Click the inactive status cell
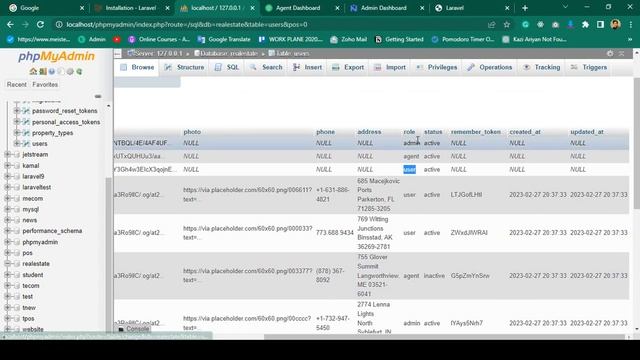640x360 pixels. (x=434, y=276)
